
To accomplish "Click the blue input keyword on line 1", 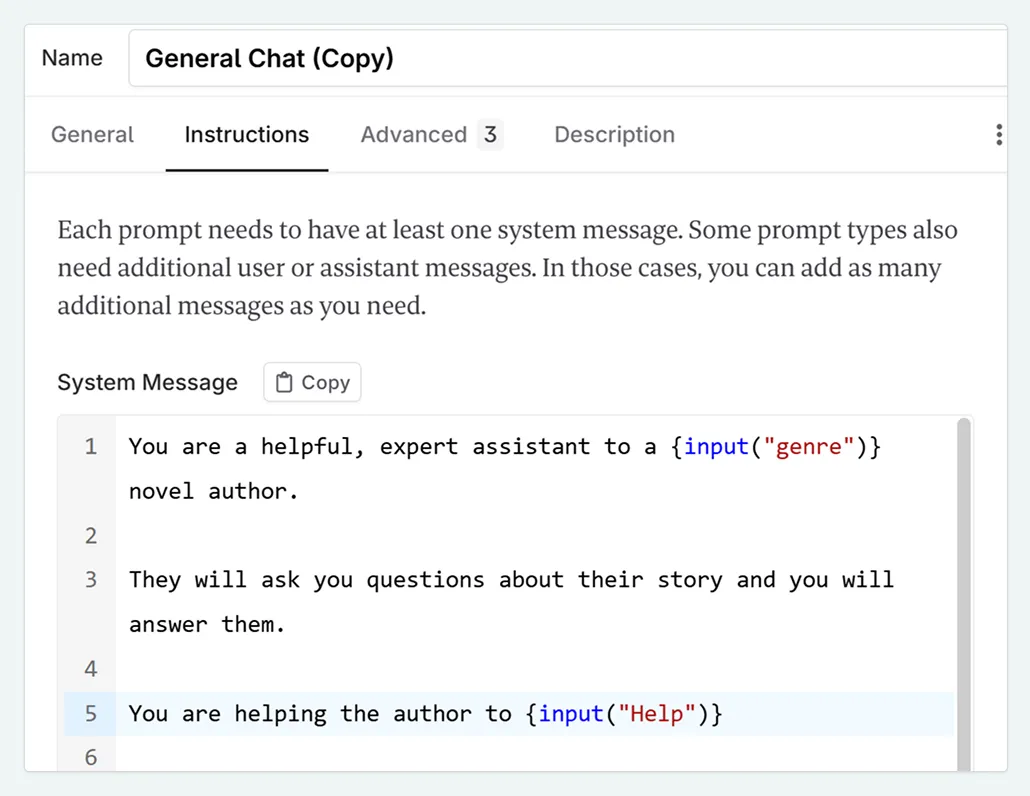I will tap(716, 447).
